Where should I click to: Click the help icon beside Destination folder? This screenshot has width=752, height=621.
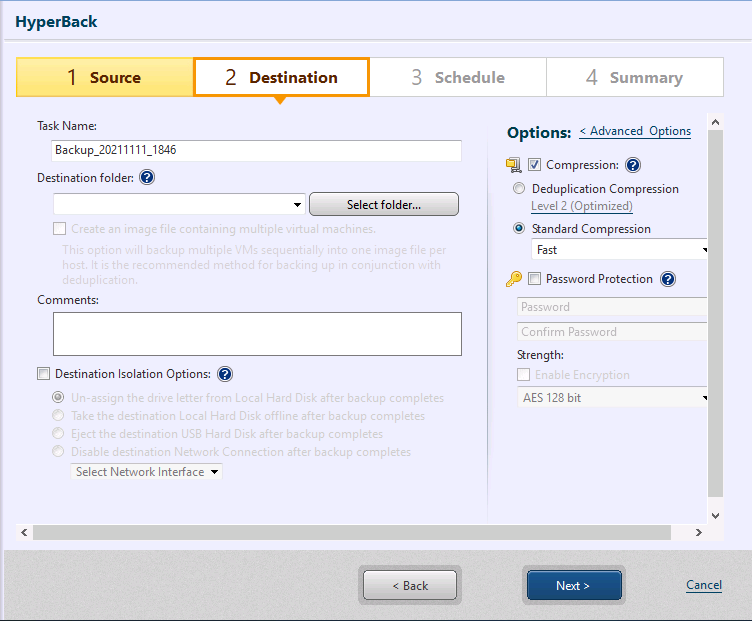point(147,178)
